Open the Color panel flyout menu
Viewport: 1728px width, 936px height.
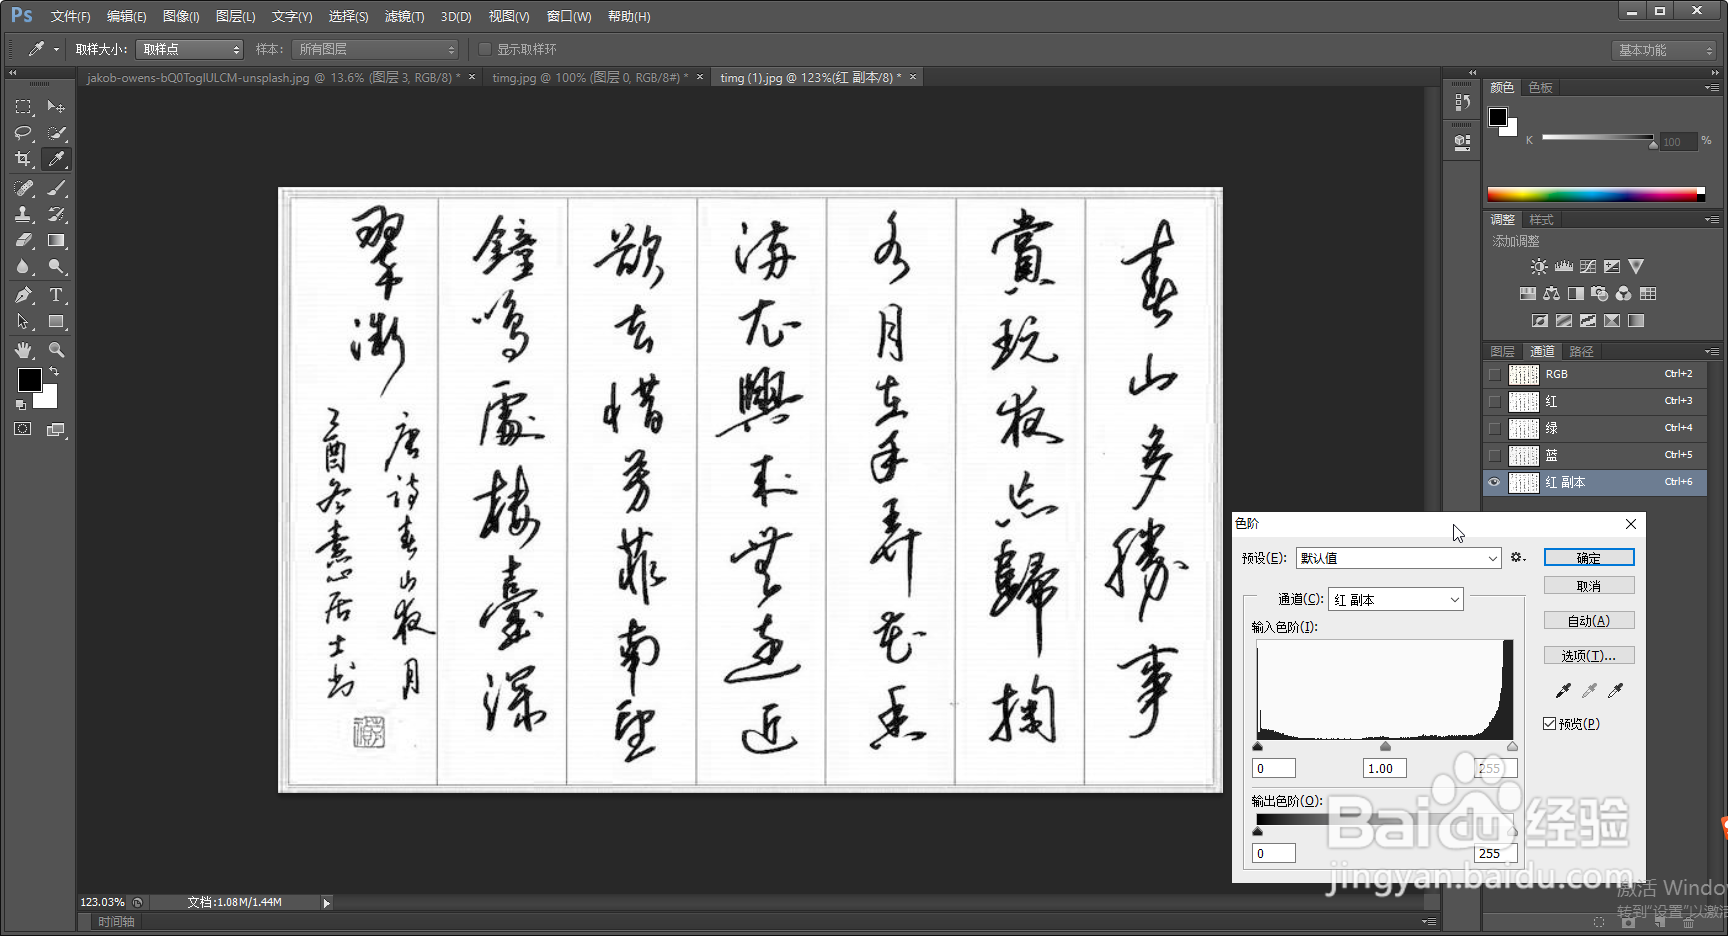pos(1711,88)
